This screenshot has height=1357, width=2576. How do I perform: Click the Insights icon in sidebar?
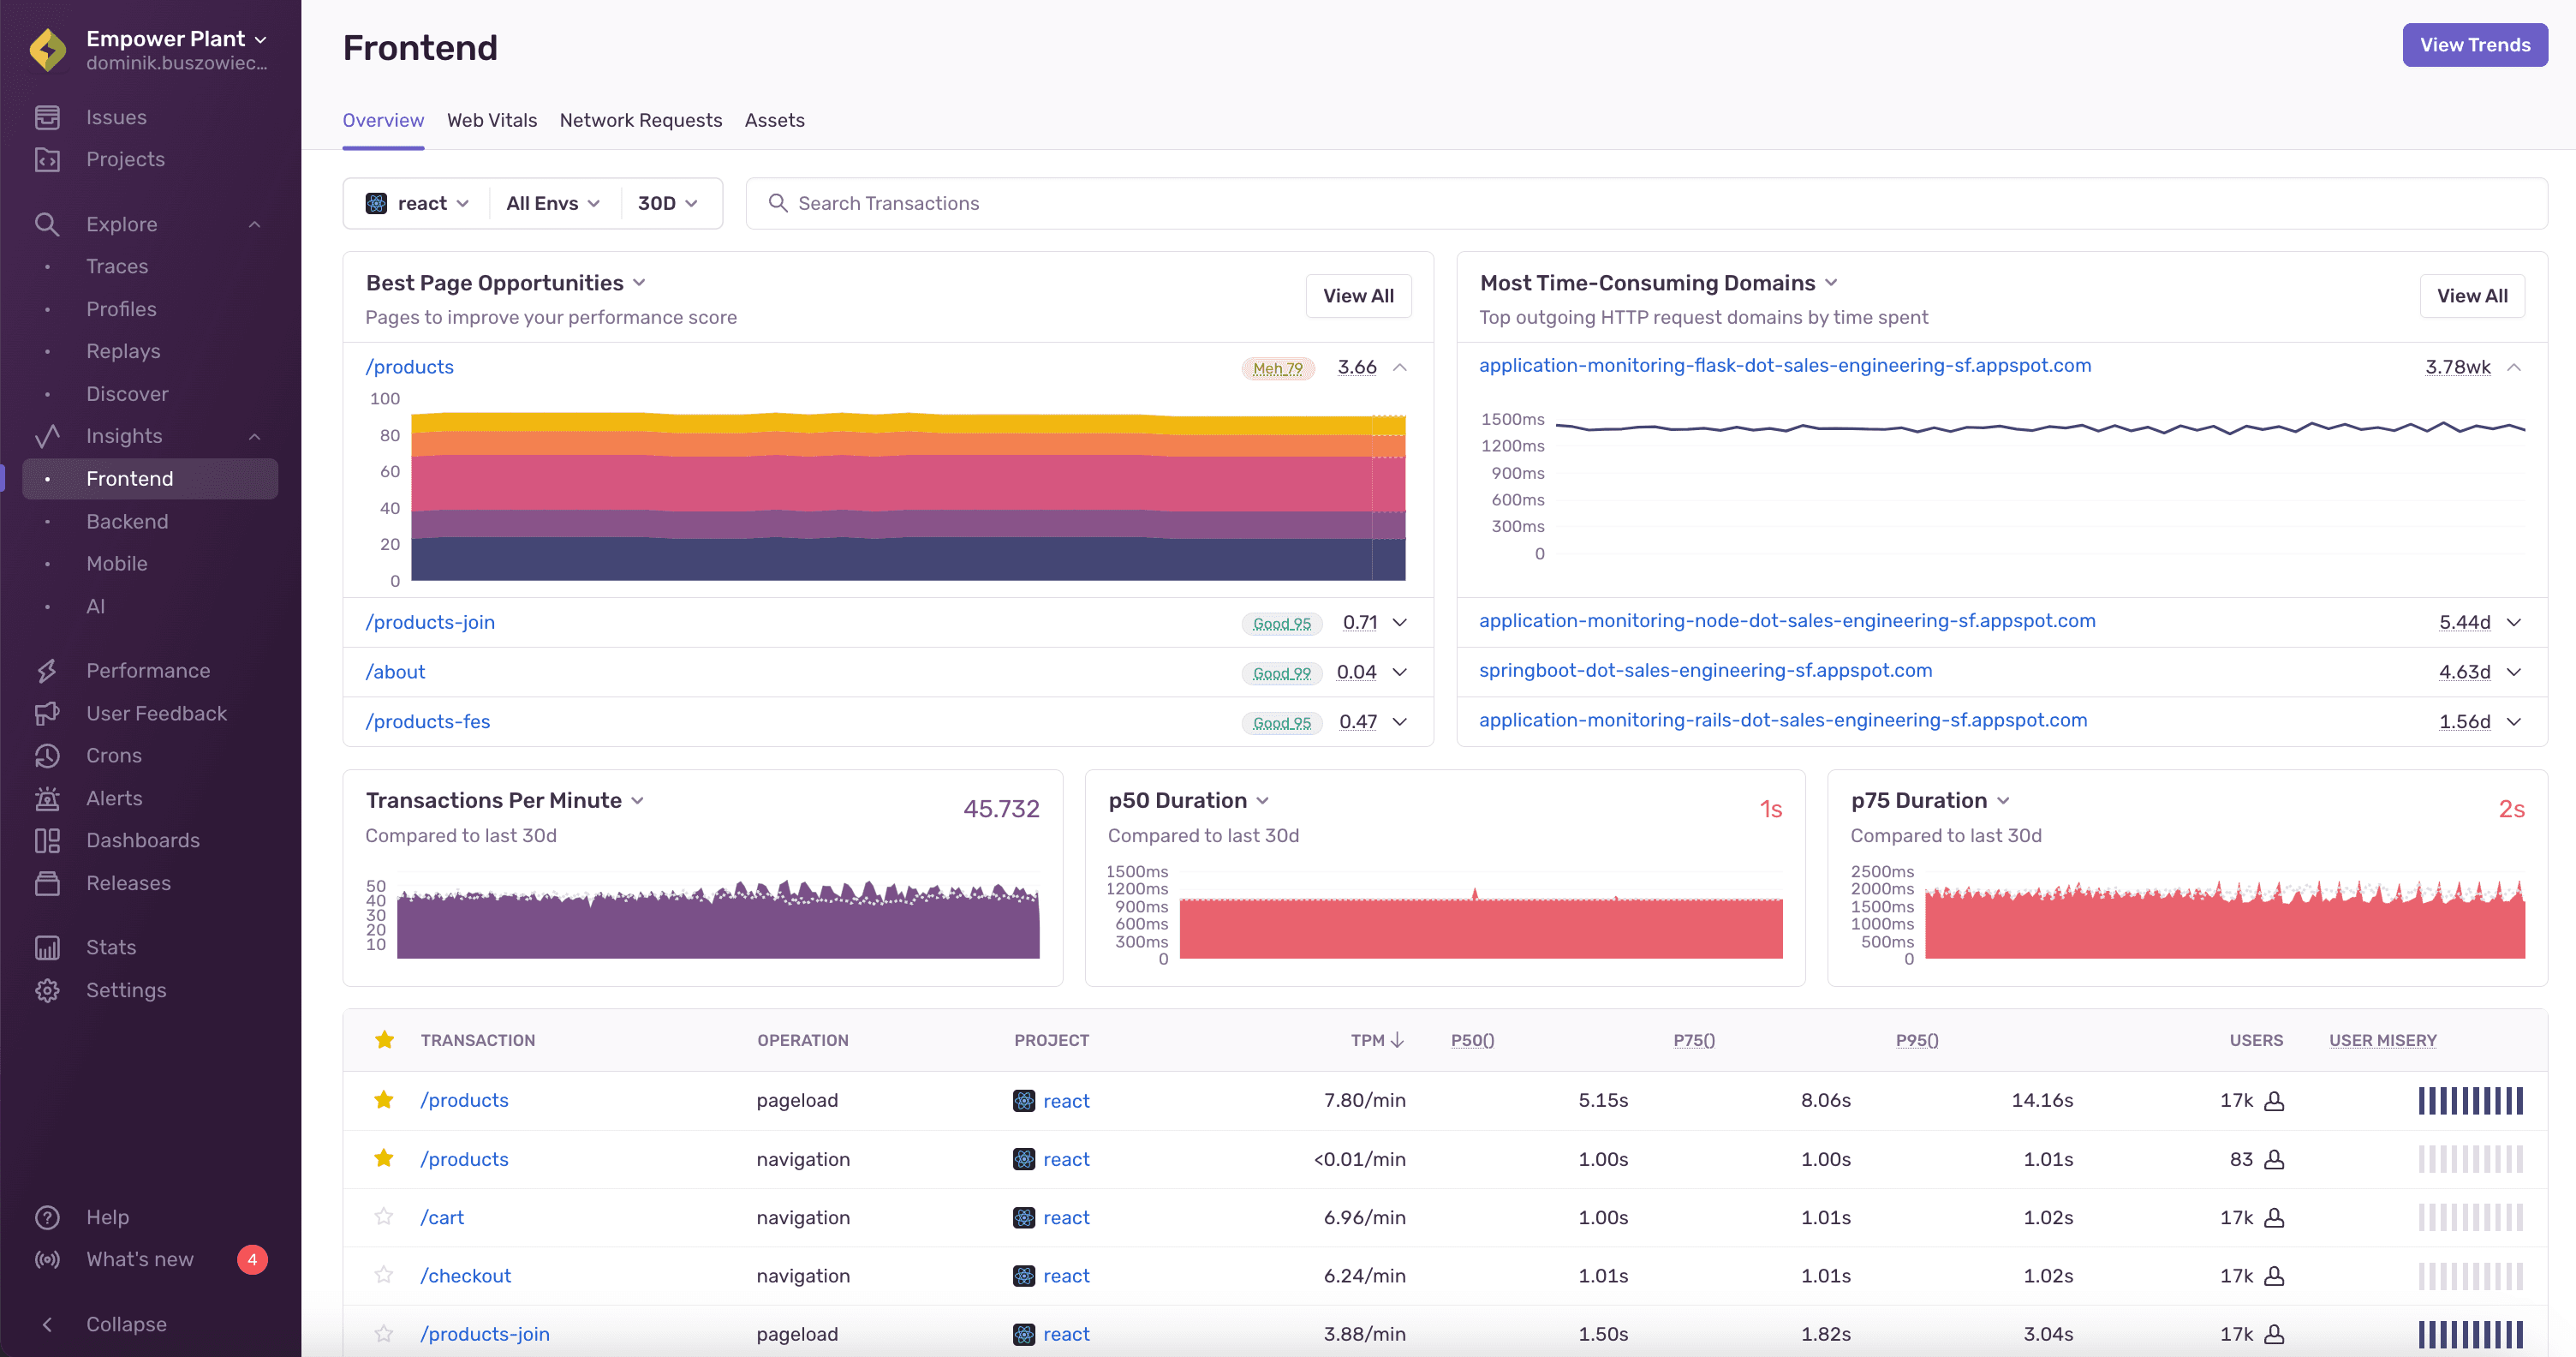point(46,436)
